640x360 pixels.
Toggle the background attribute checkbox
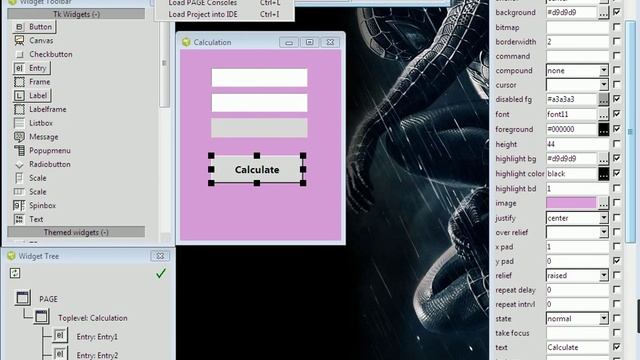point(616,12)
